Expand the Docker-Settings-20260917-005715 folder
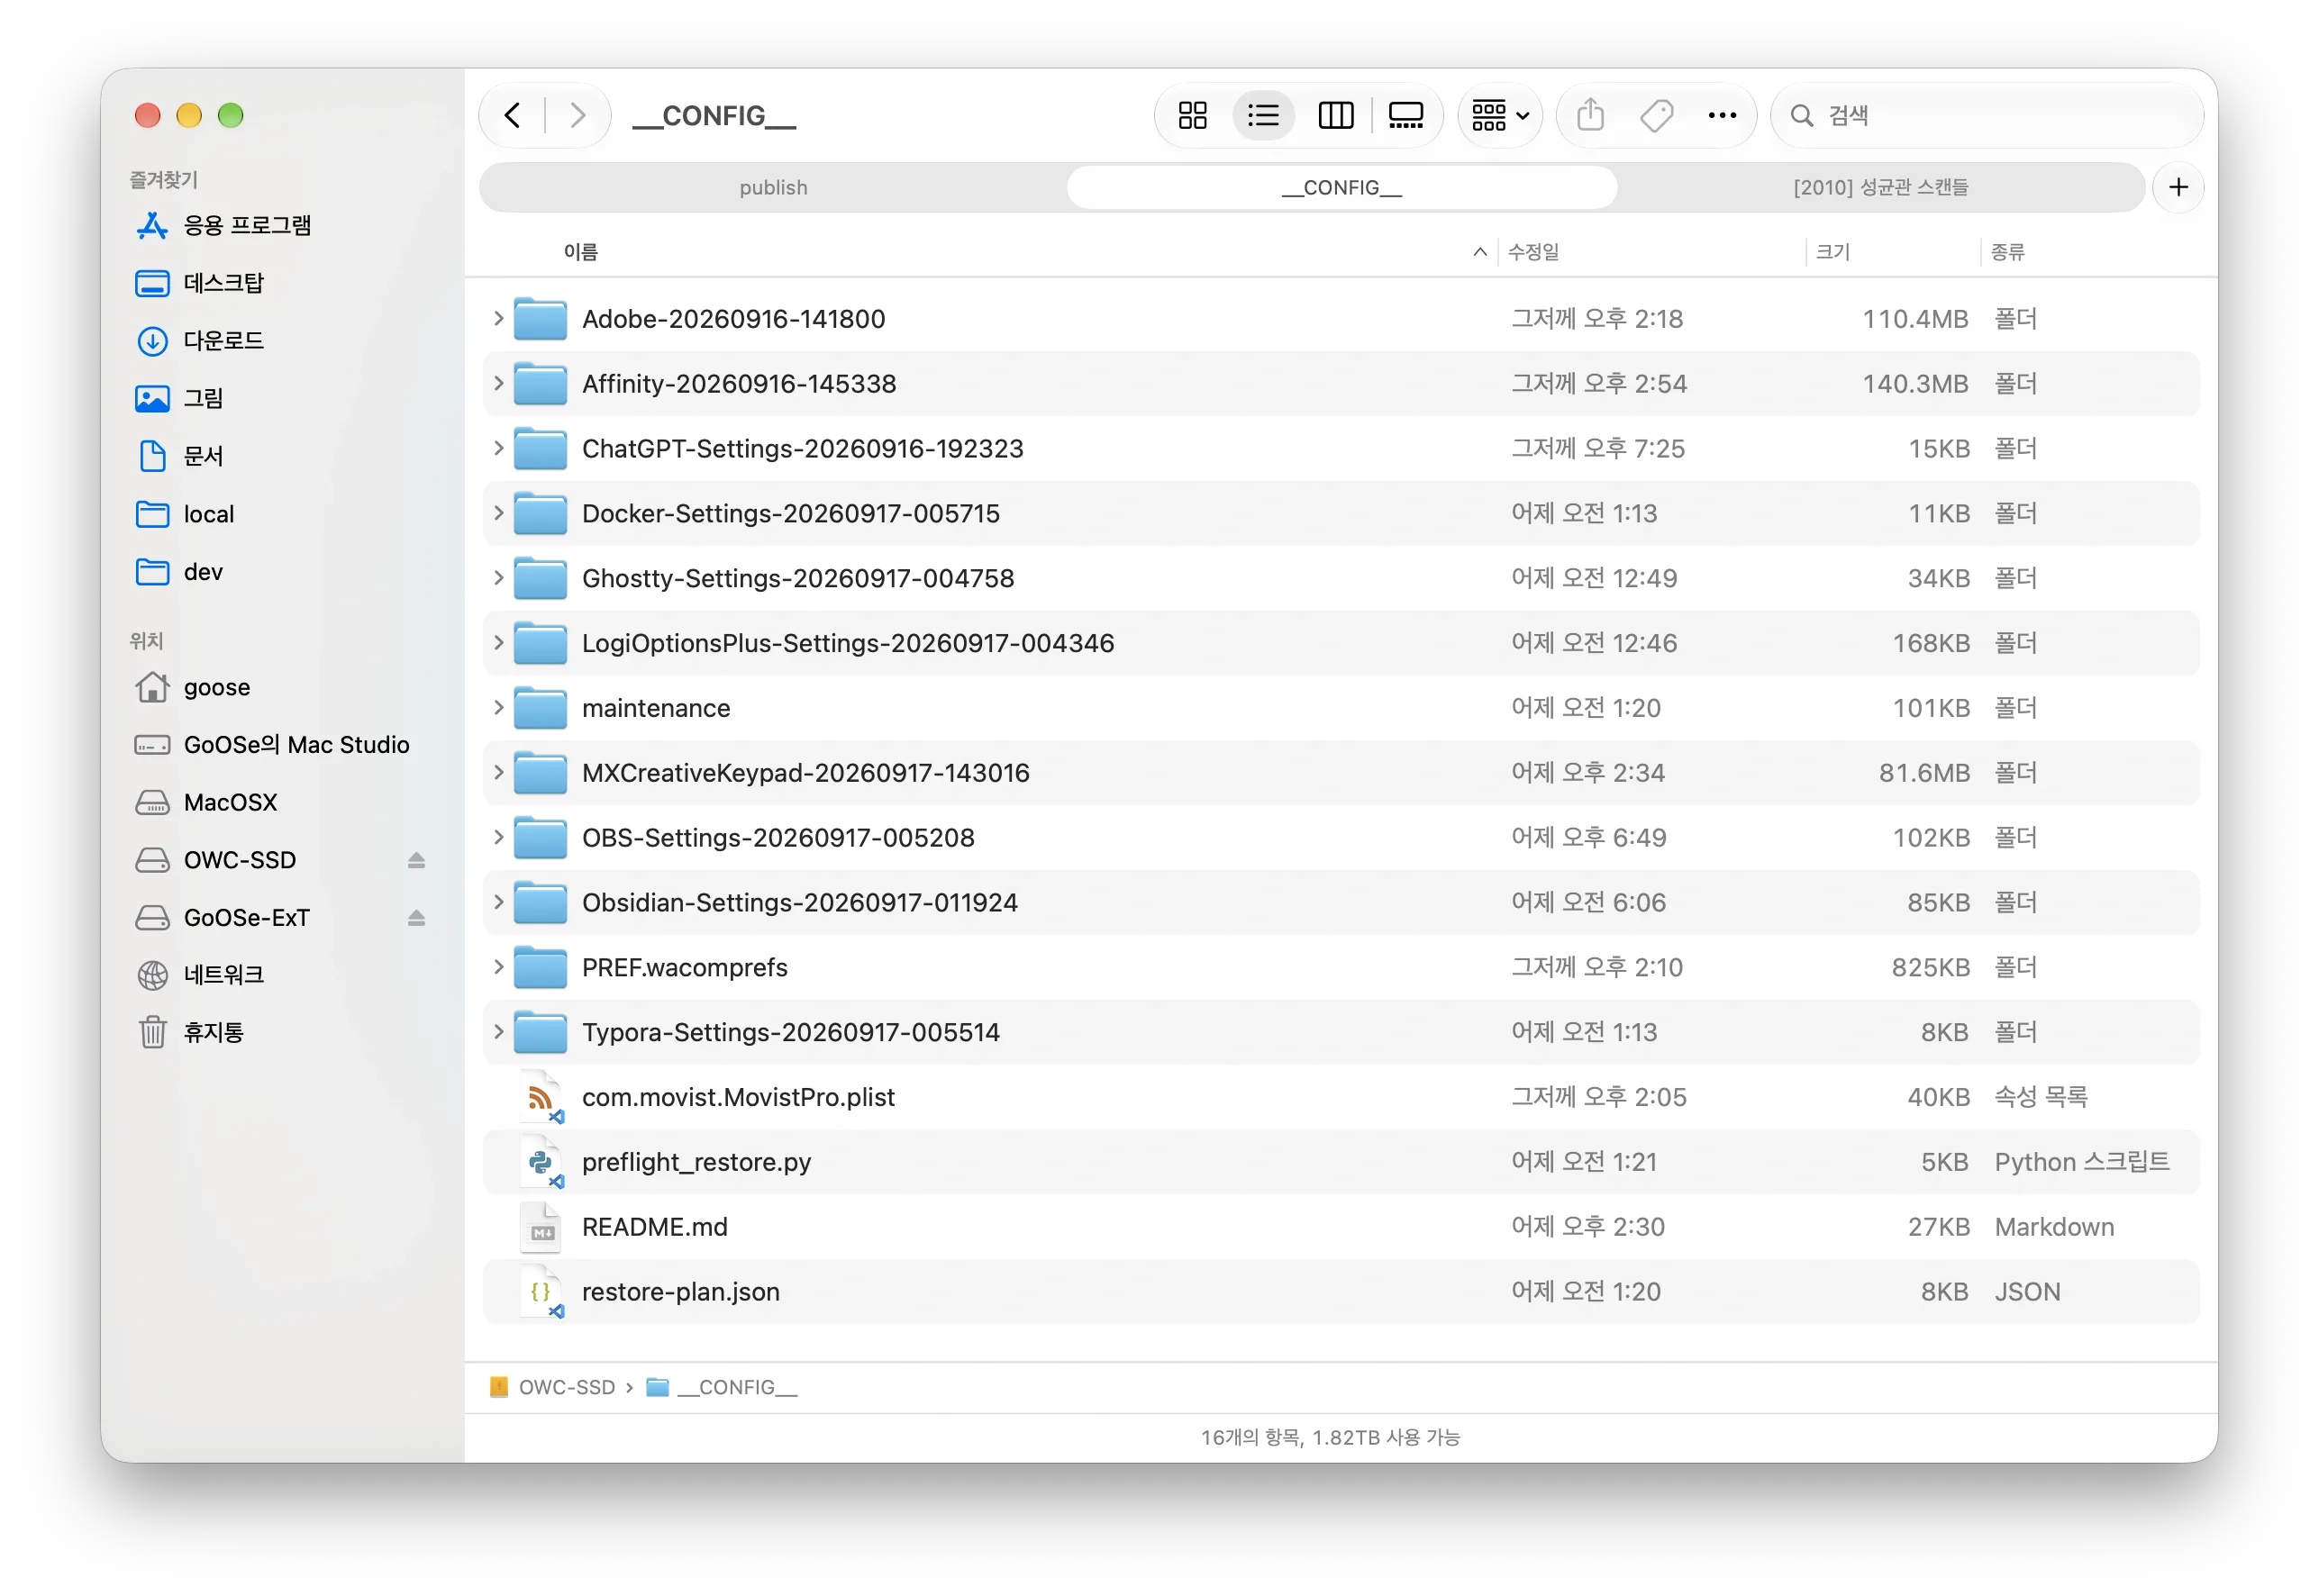2319x1596 pixels. tap(498, 514)
